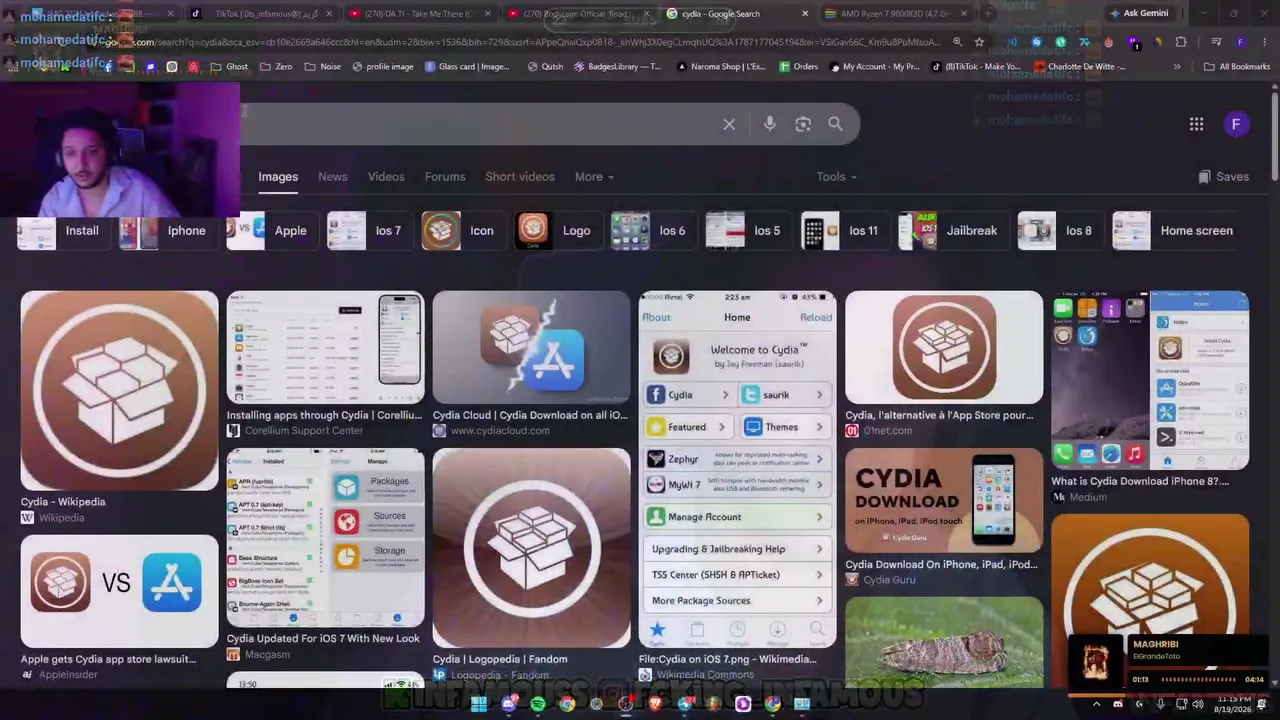The height and width of the screenshot is (720, 1280).
Task: Filter images by the Iphone chip
Action: [167, 231]
